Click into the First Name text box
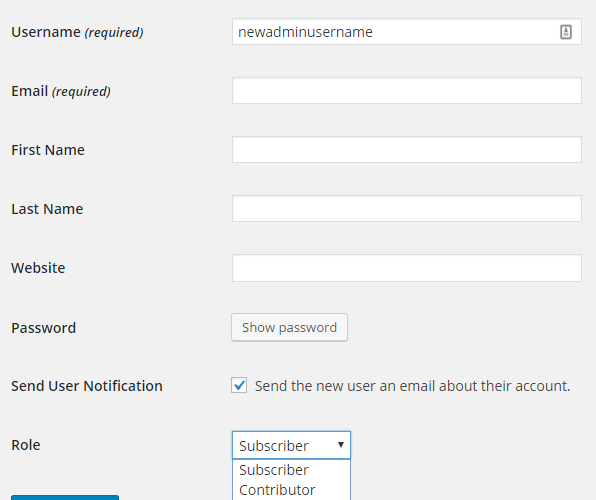Viewport: 596px width, 500px height. click(x=407, y=149)
